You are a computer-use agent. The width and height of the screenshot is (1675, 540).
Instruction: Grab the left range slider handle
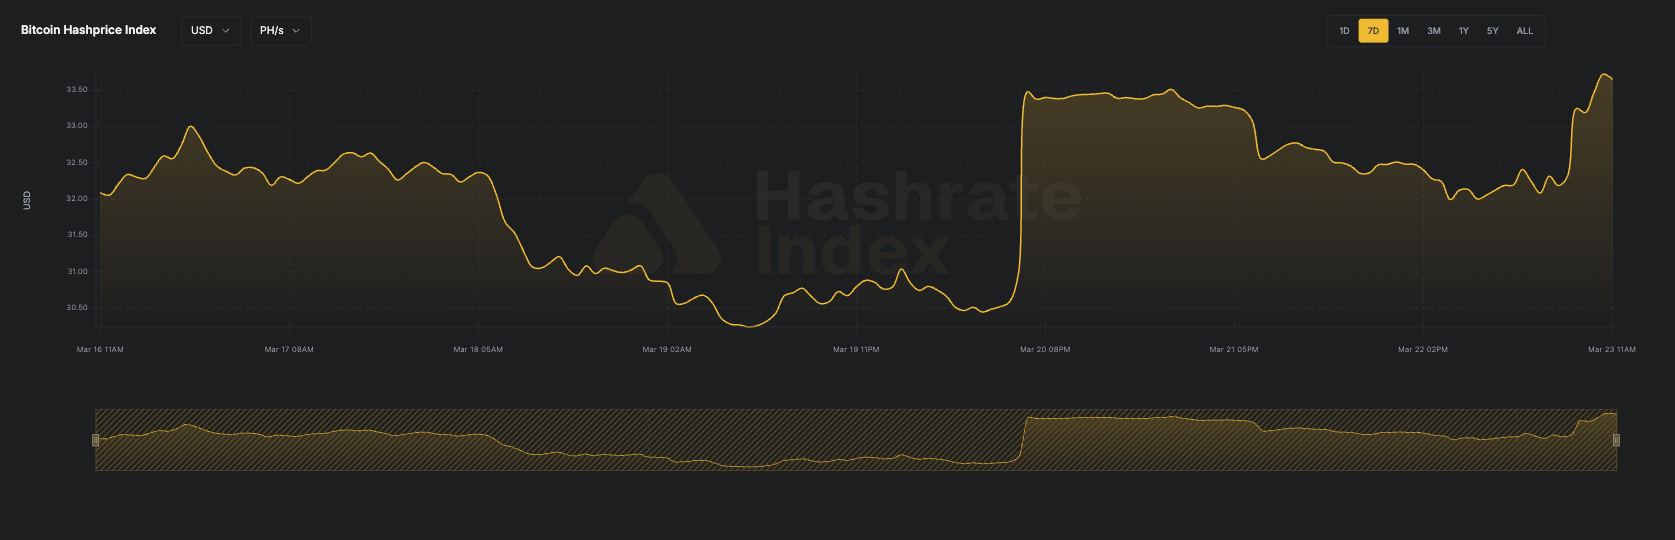(96, 440)
